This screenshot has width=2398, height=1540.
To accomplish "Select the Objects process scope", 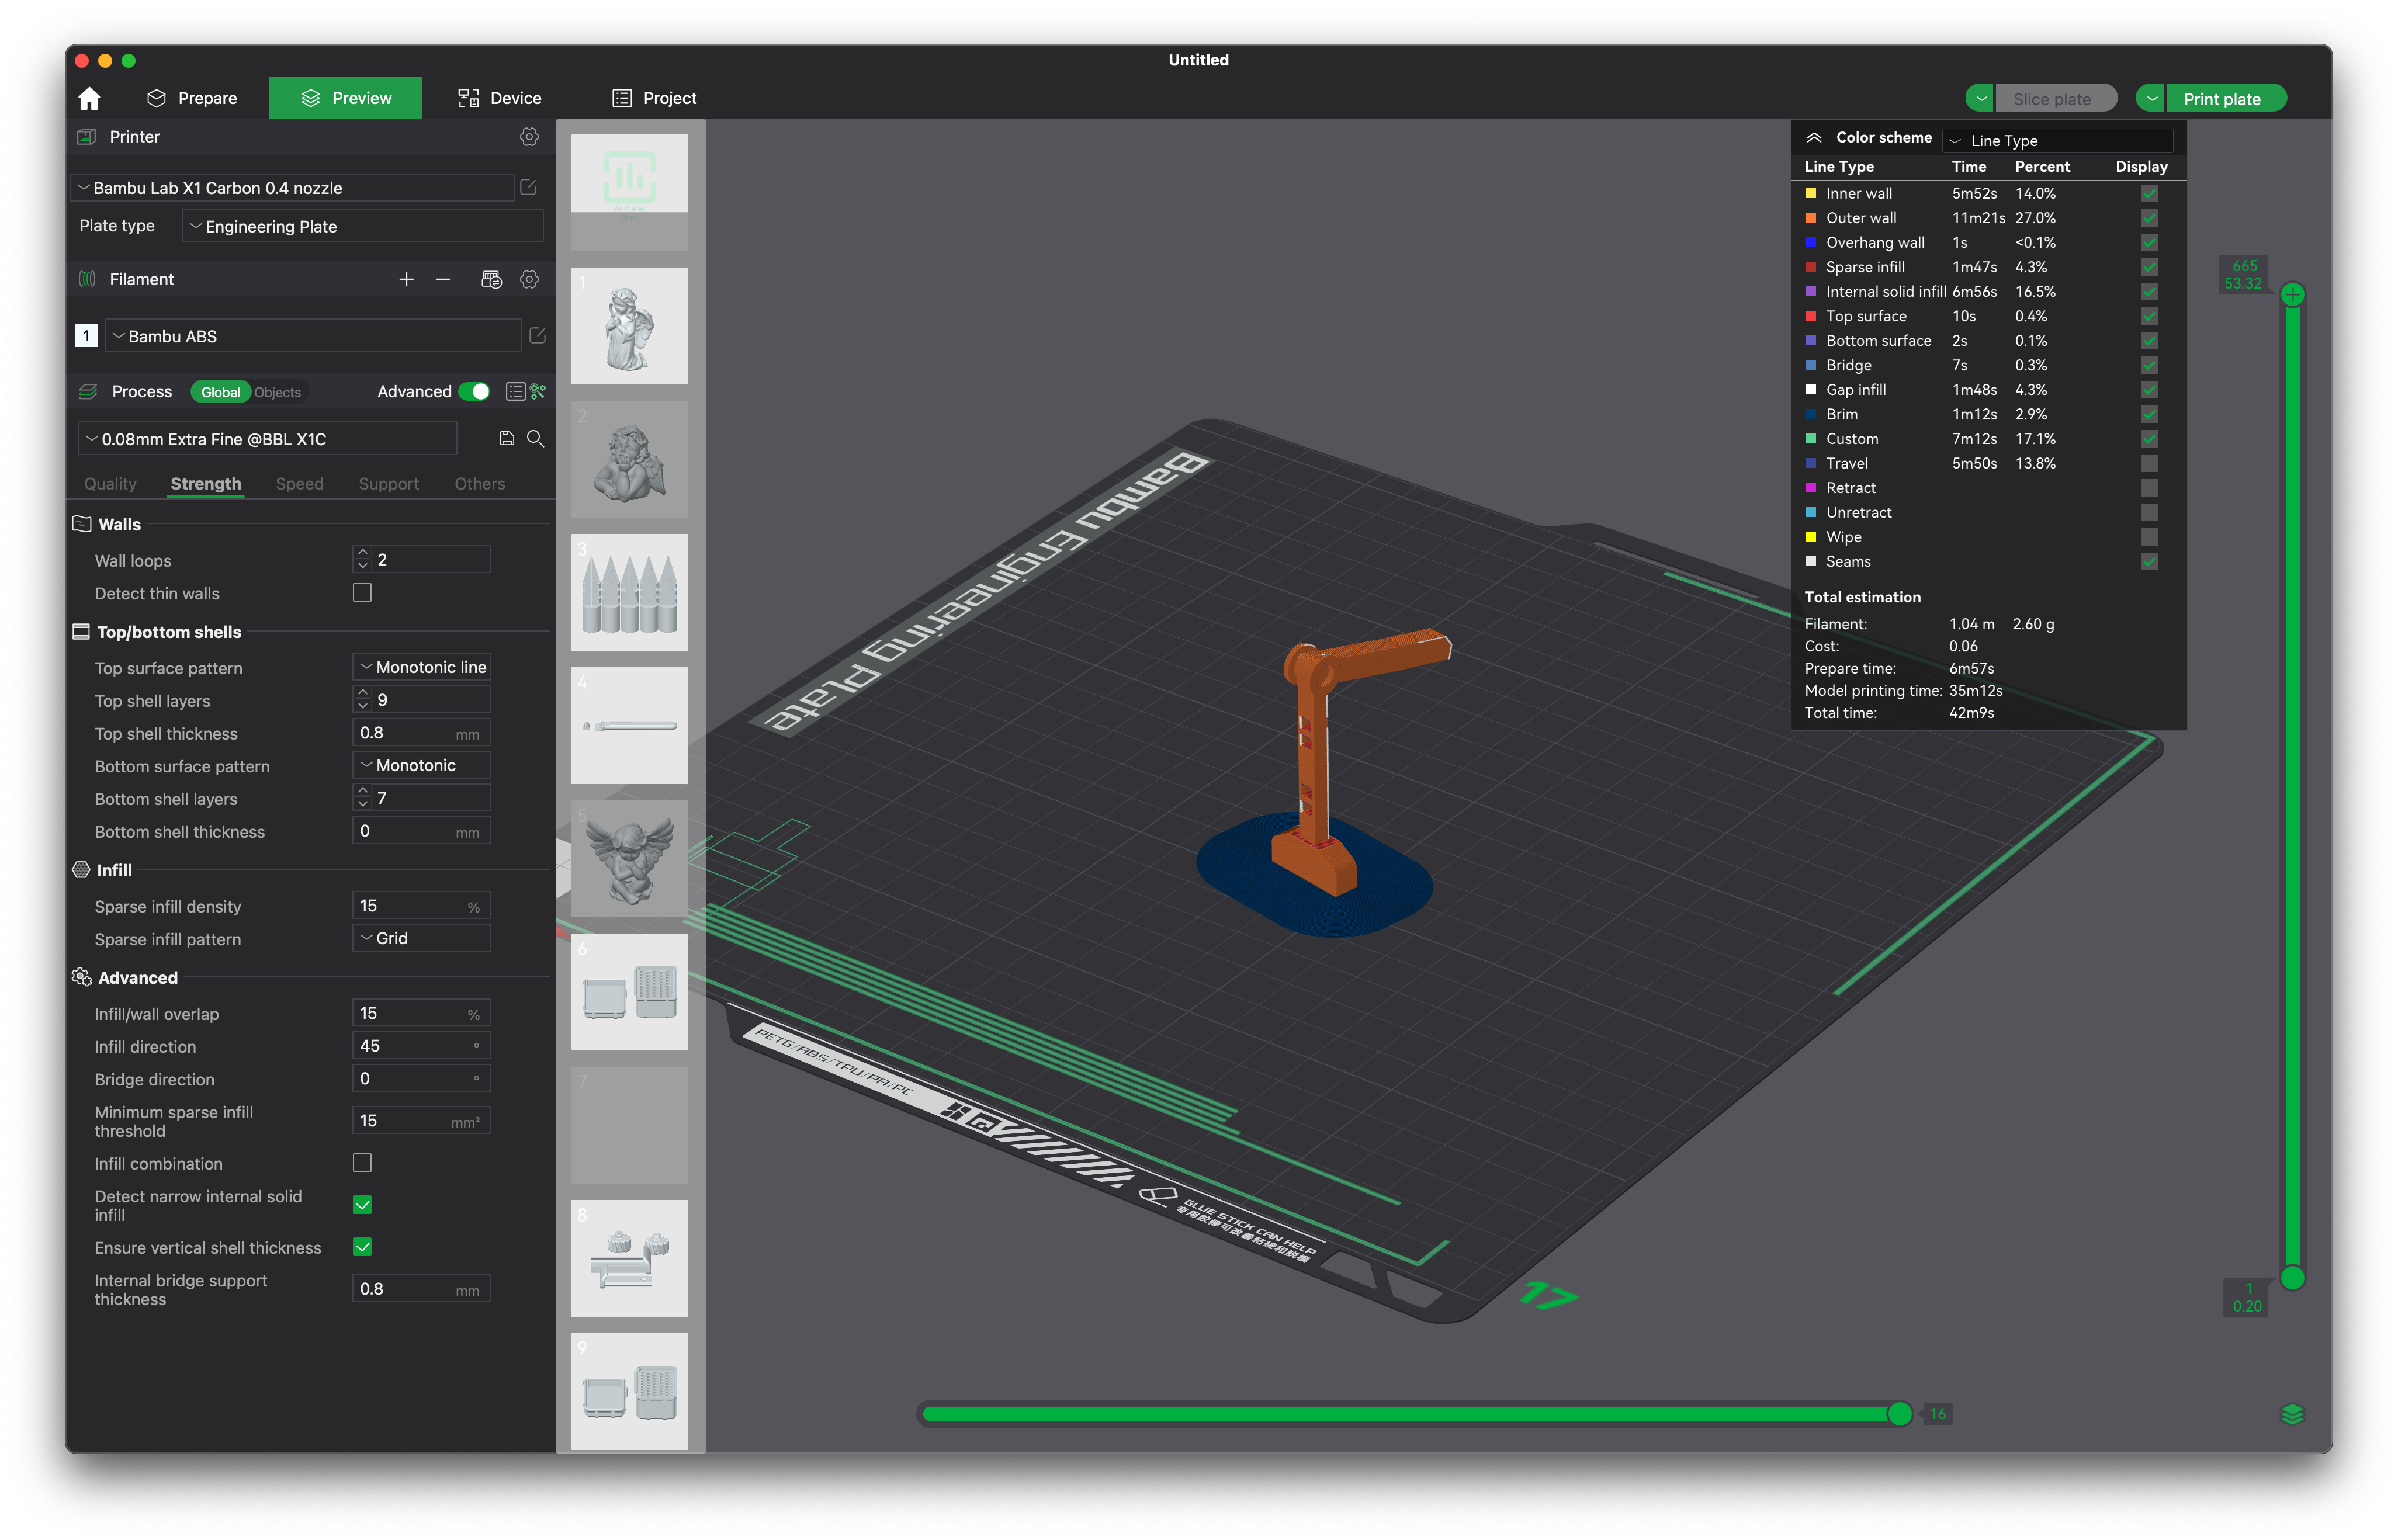I will click(277, 392).
